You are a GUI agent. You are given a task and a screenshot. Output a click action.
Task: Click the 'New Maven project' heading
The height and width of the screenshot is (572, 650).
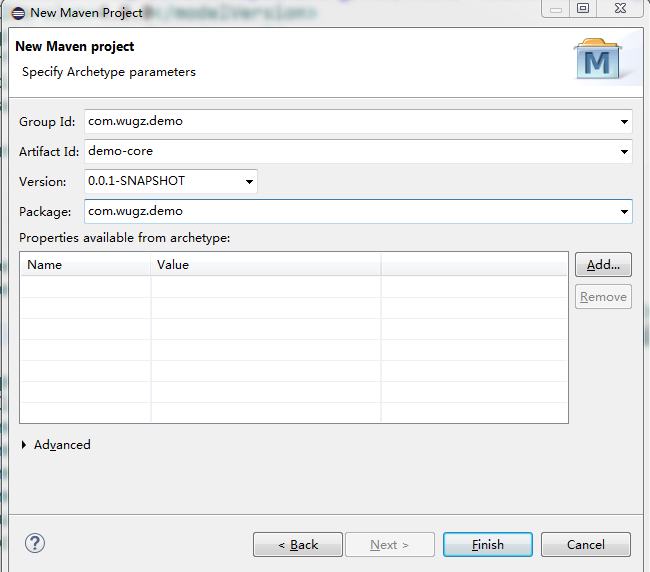75,46
